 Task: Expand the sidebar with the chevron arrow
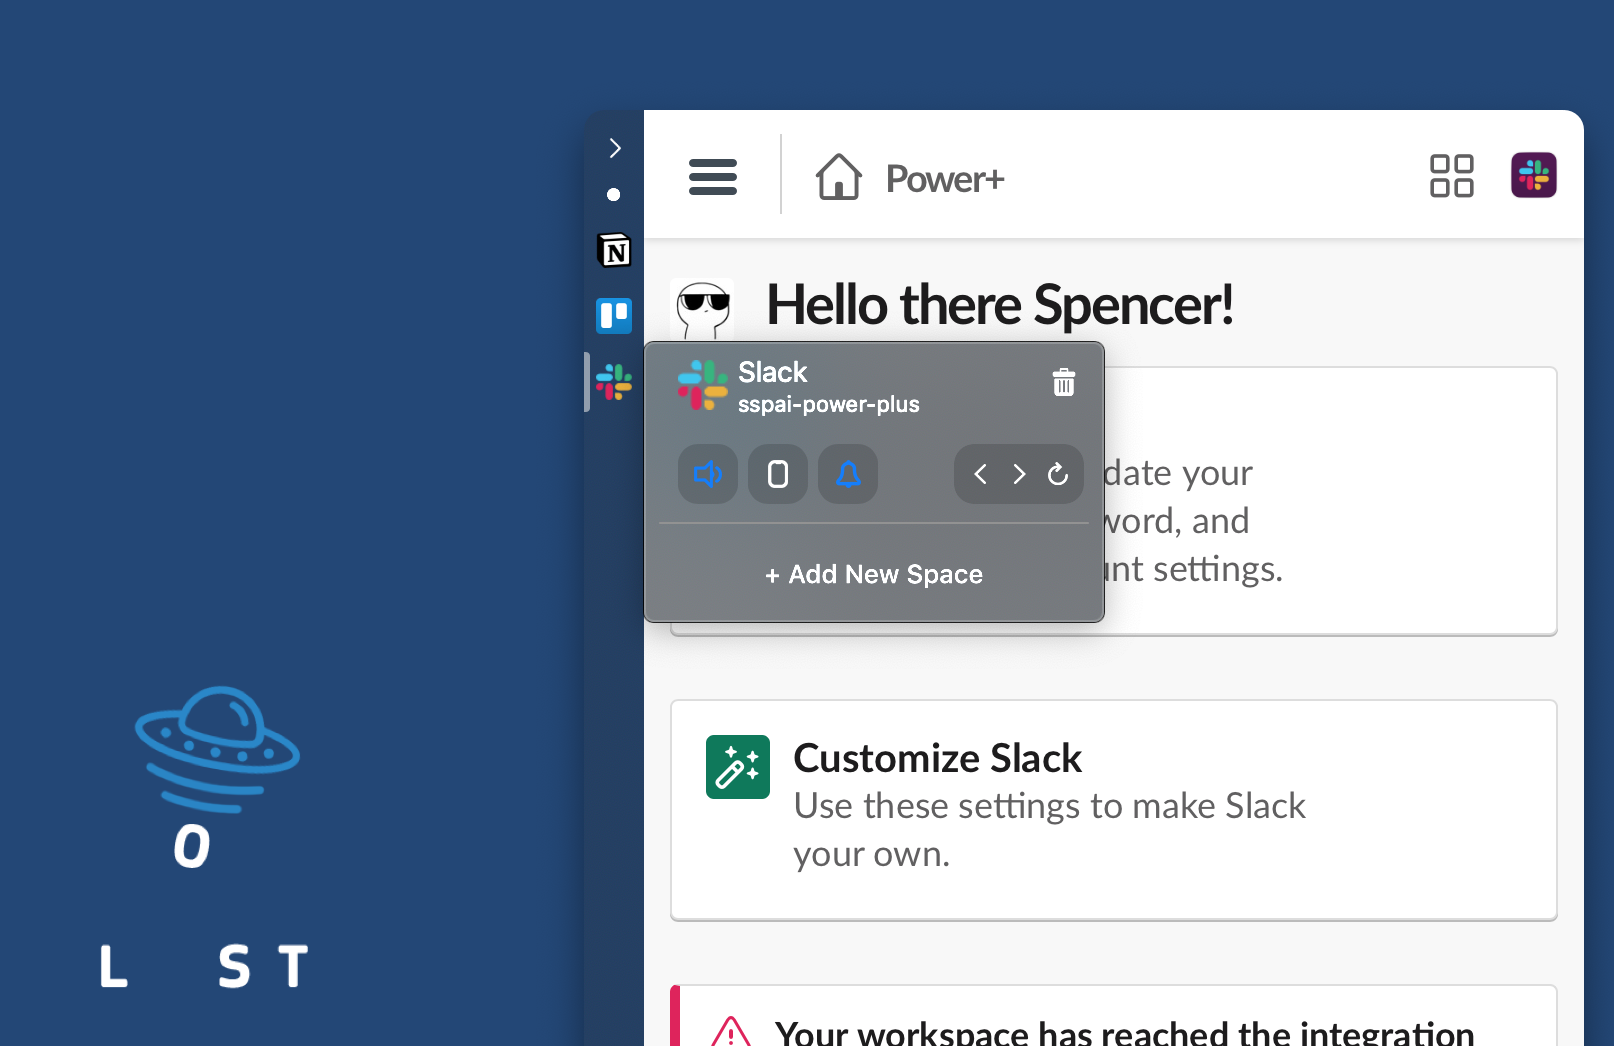(615, 148)
